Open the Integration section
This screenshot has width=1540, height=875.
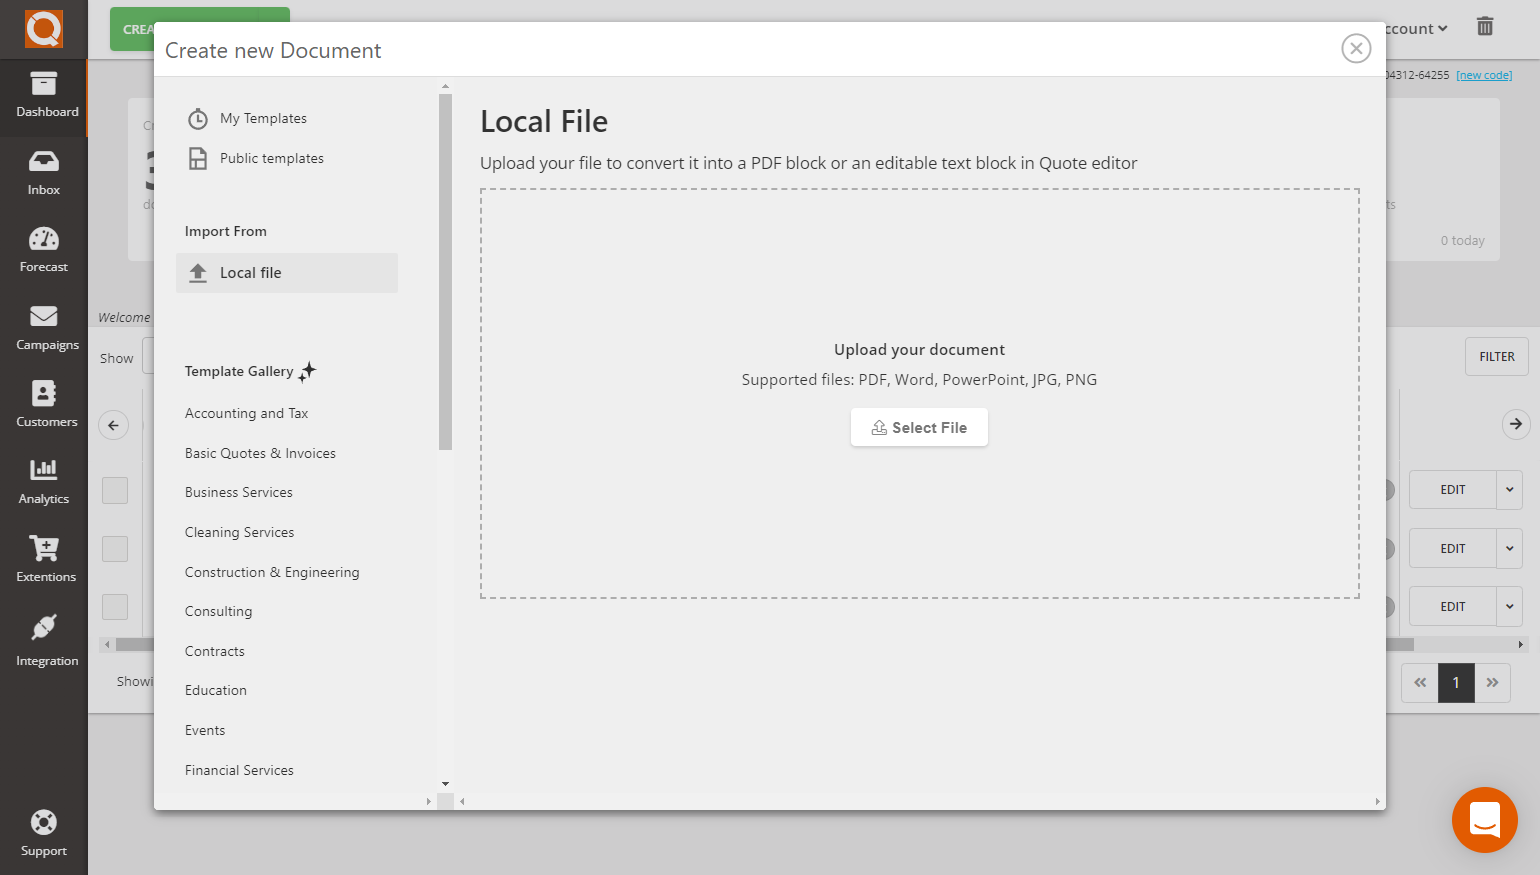click(x=44, y=640)
